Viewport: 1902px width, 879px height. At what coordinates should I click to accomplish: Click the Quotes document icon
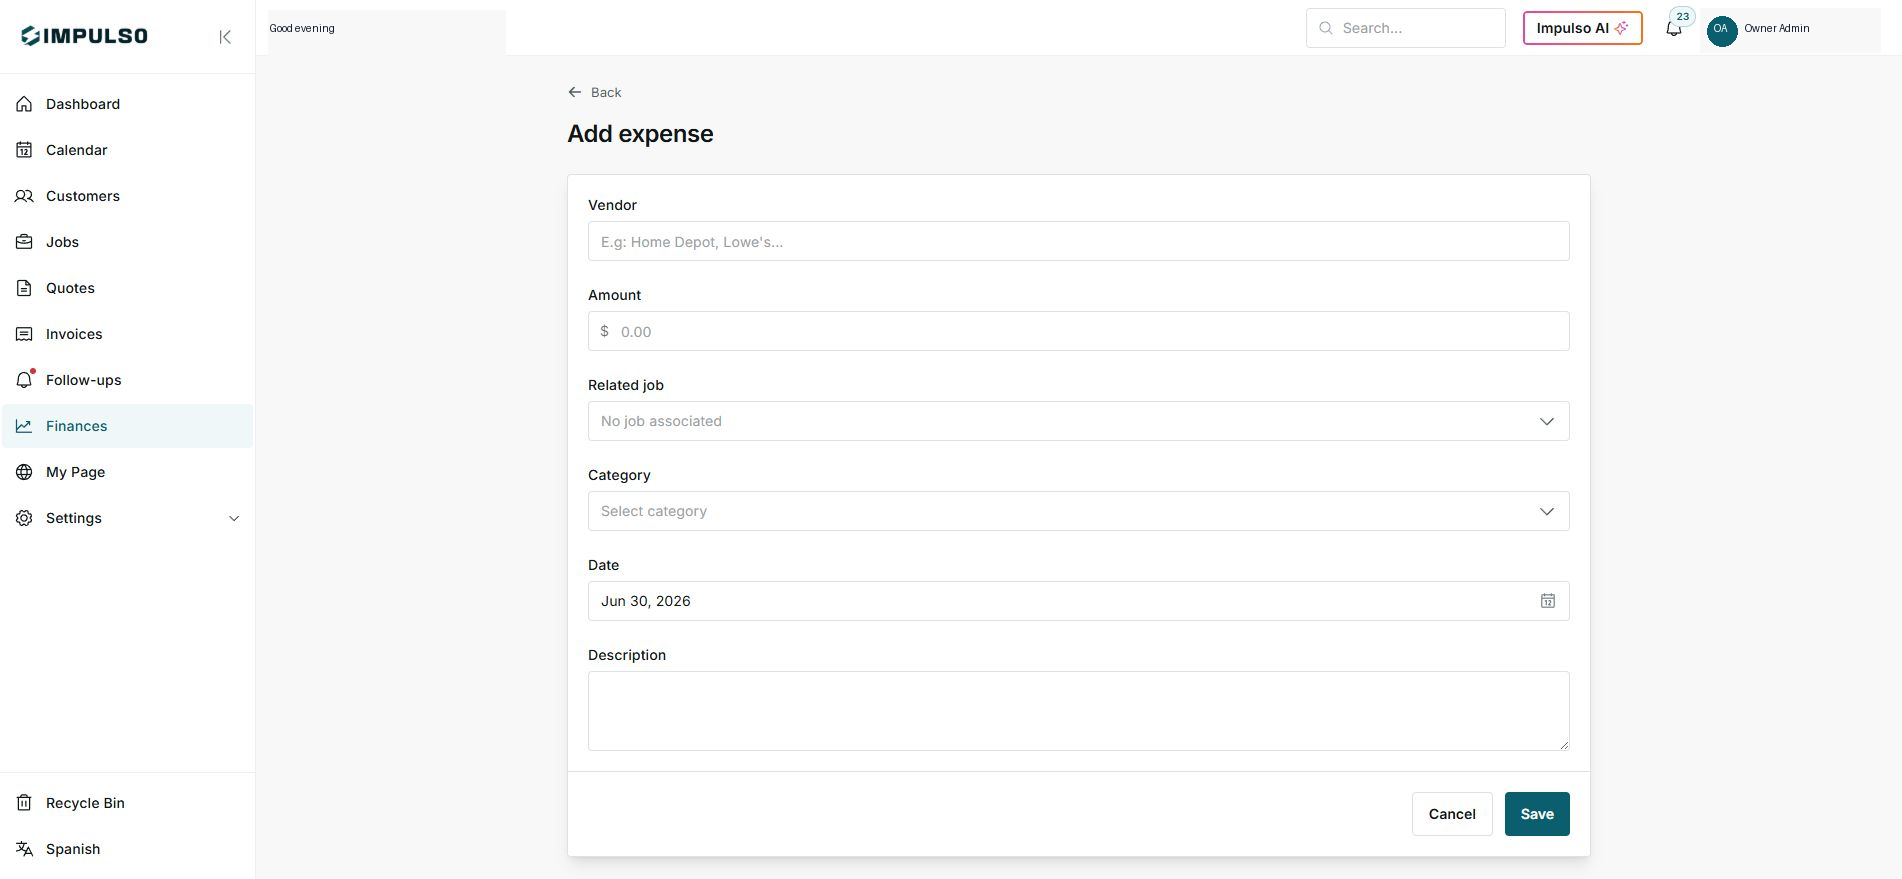click(x=24, y=288)
